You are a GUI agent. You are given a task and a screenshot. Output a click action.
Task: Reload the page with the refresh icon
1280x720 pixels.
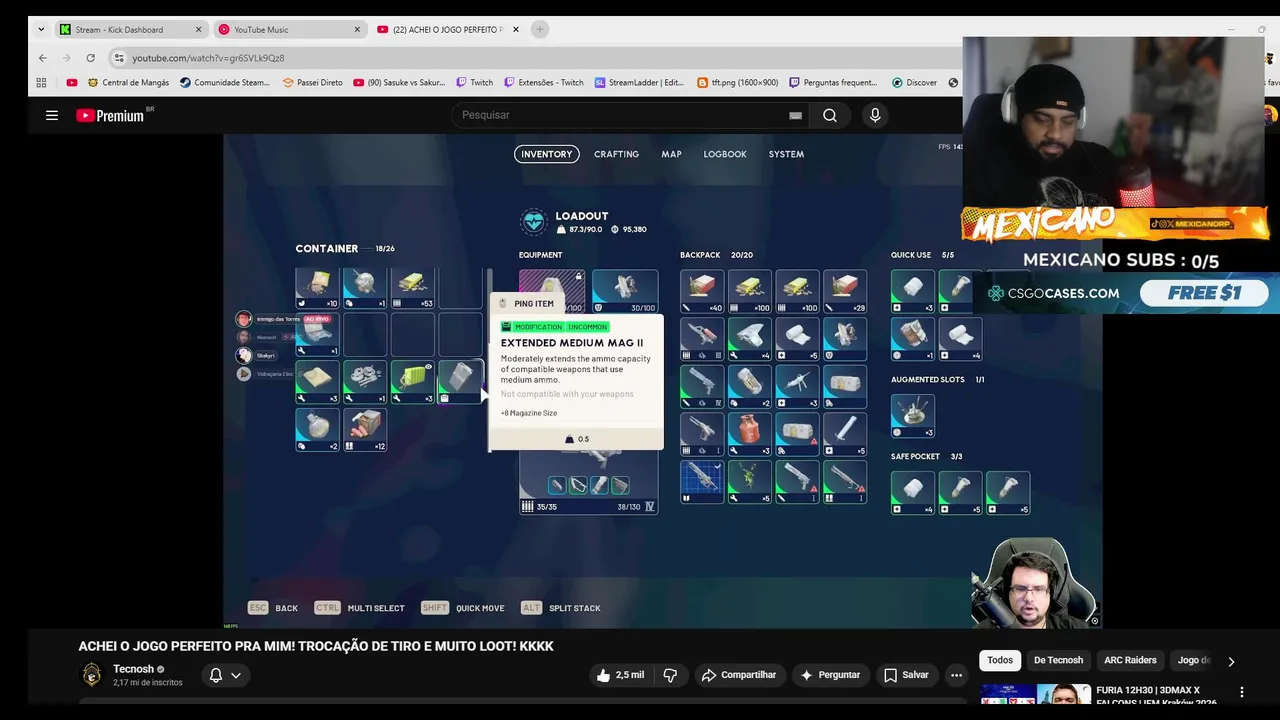click(90, 58)
